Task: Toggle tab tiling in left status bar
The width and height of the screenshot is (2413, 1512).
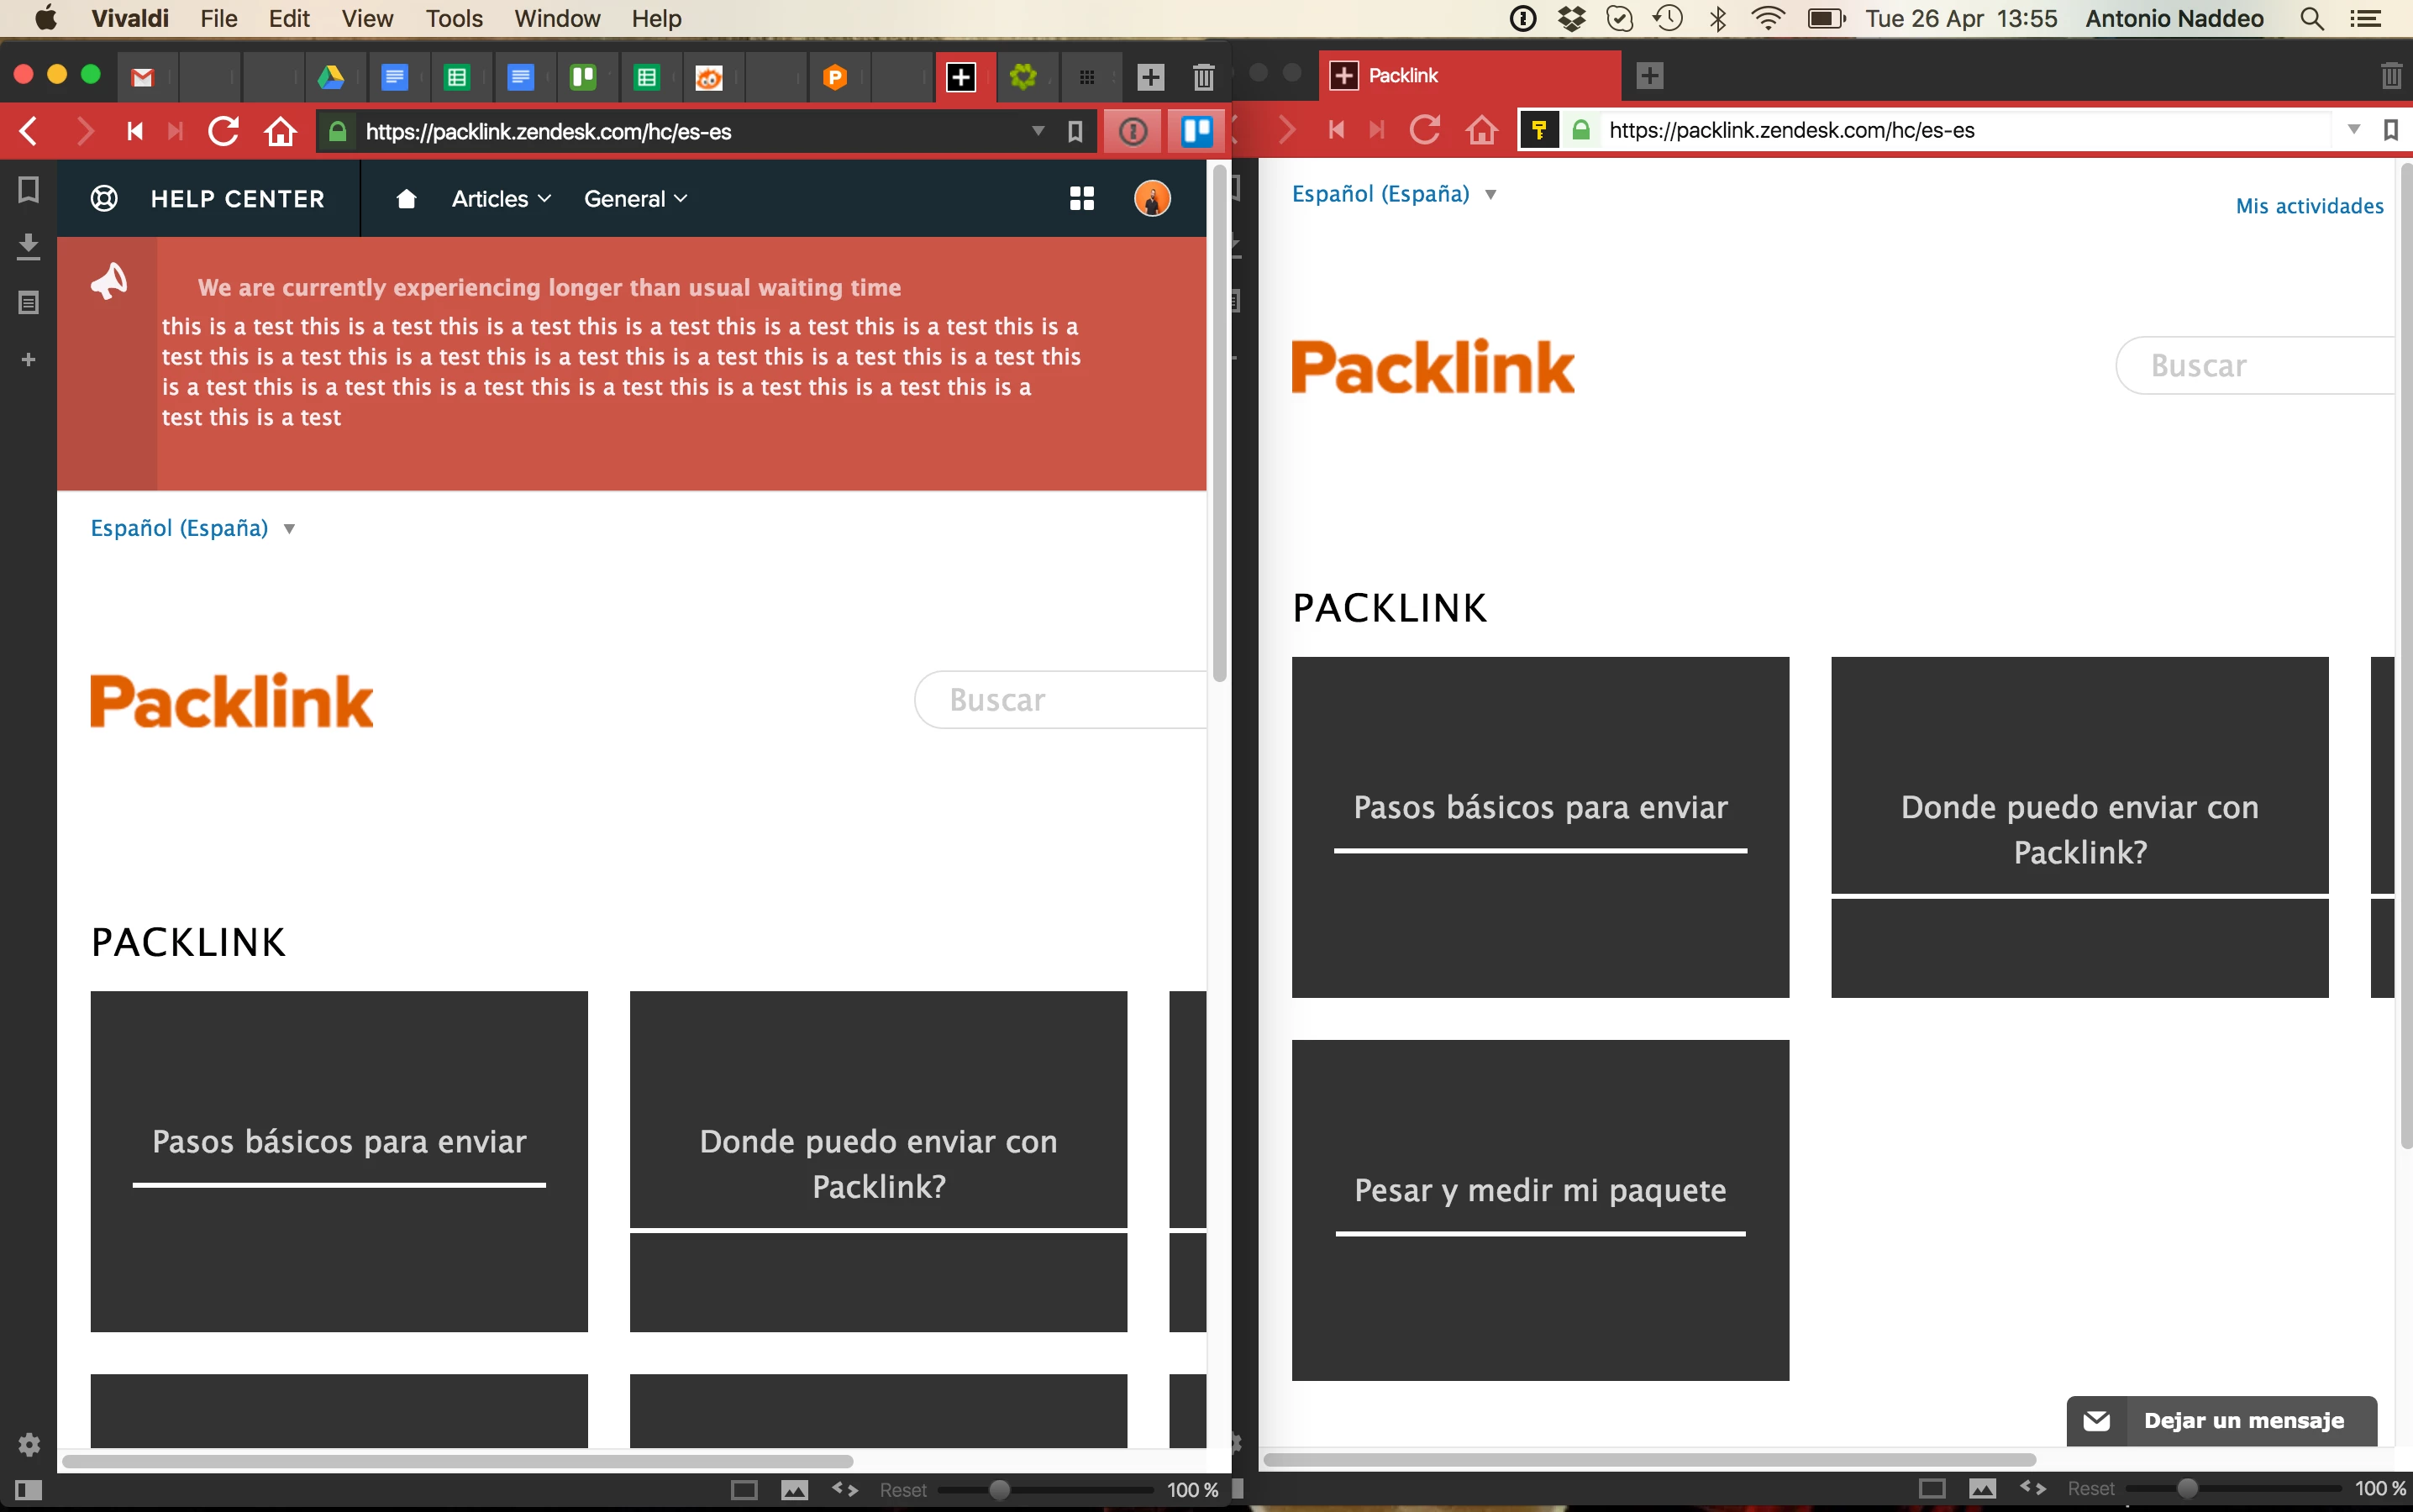Action: pos(744,1490)
